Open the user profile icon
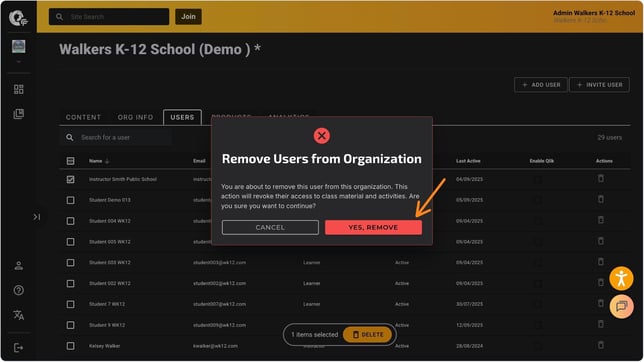The width and height of the screenshot is (644, 362). click(18, 265)
